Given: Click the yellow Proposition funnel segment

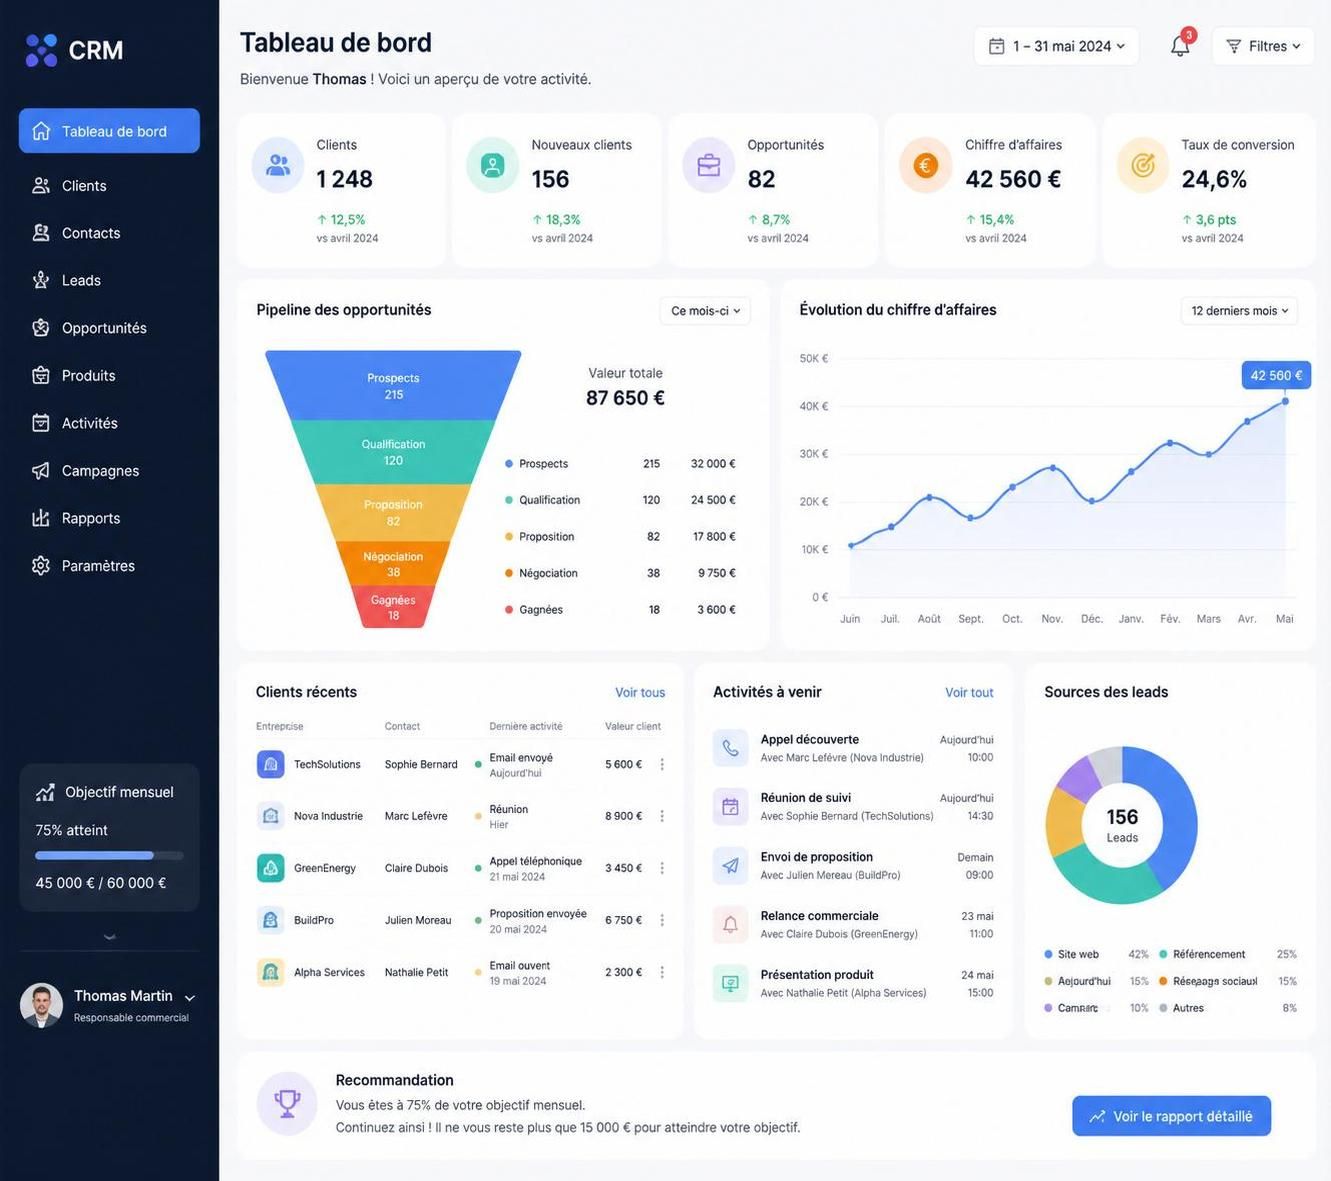Looking at the screenshot, I should 393,513.
